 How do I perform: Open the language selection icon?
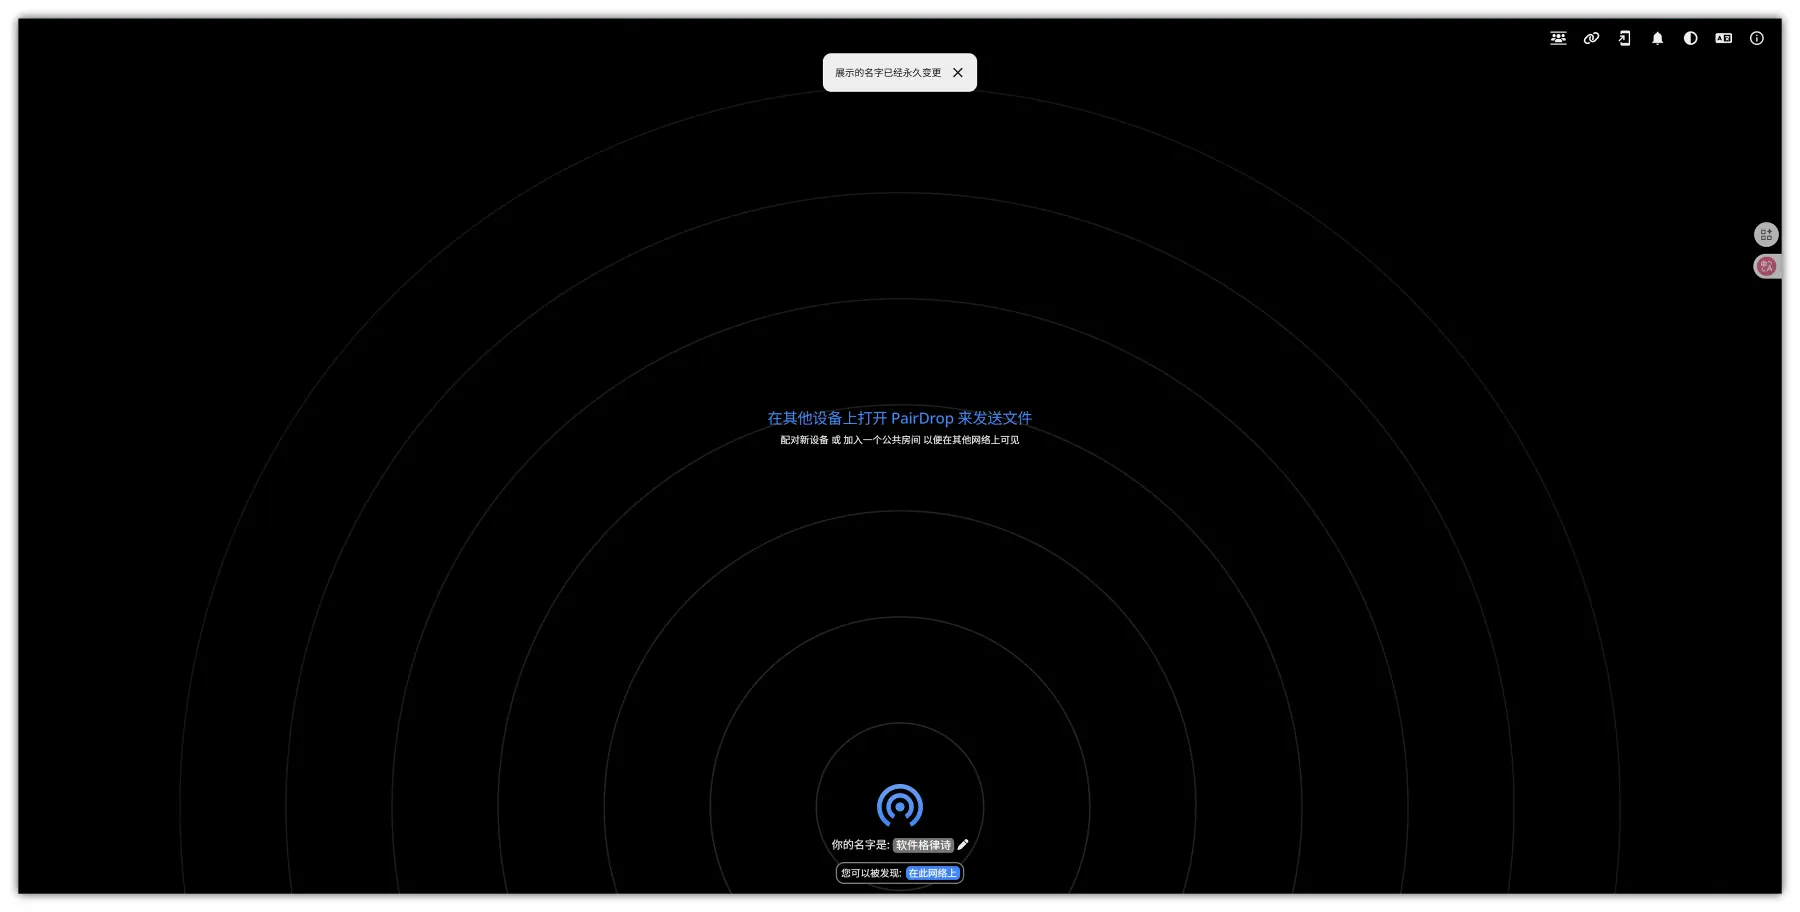click(1723, 38)
